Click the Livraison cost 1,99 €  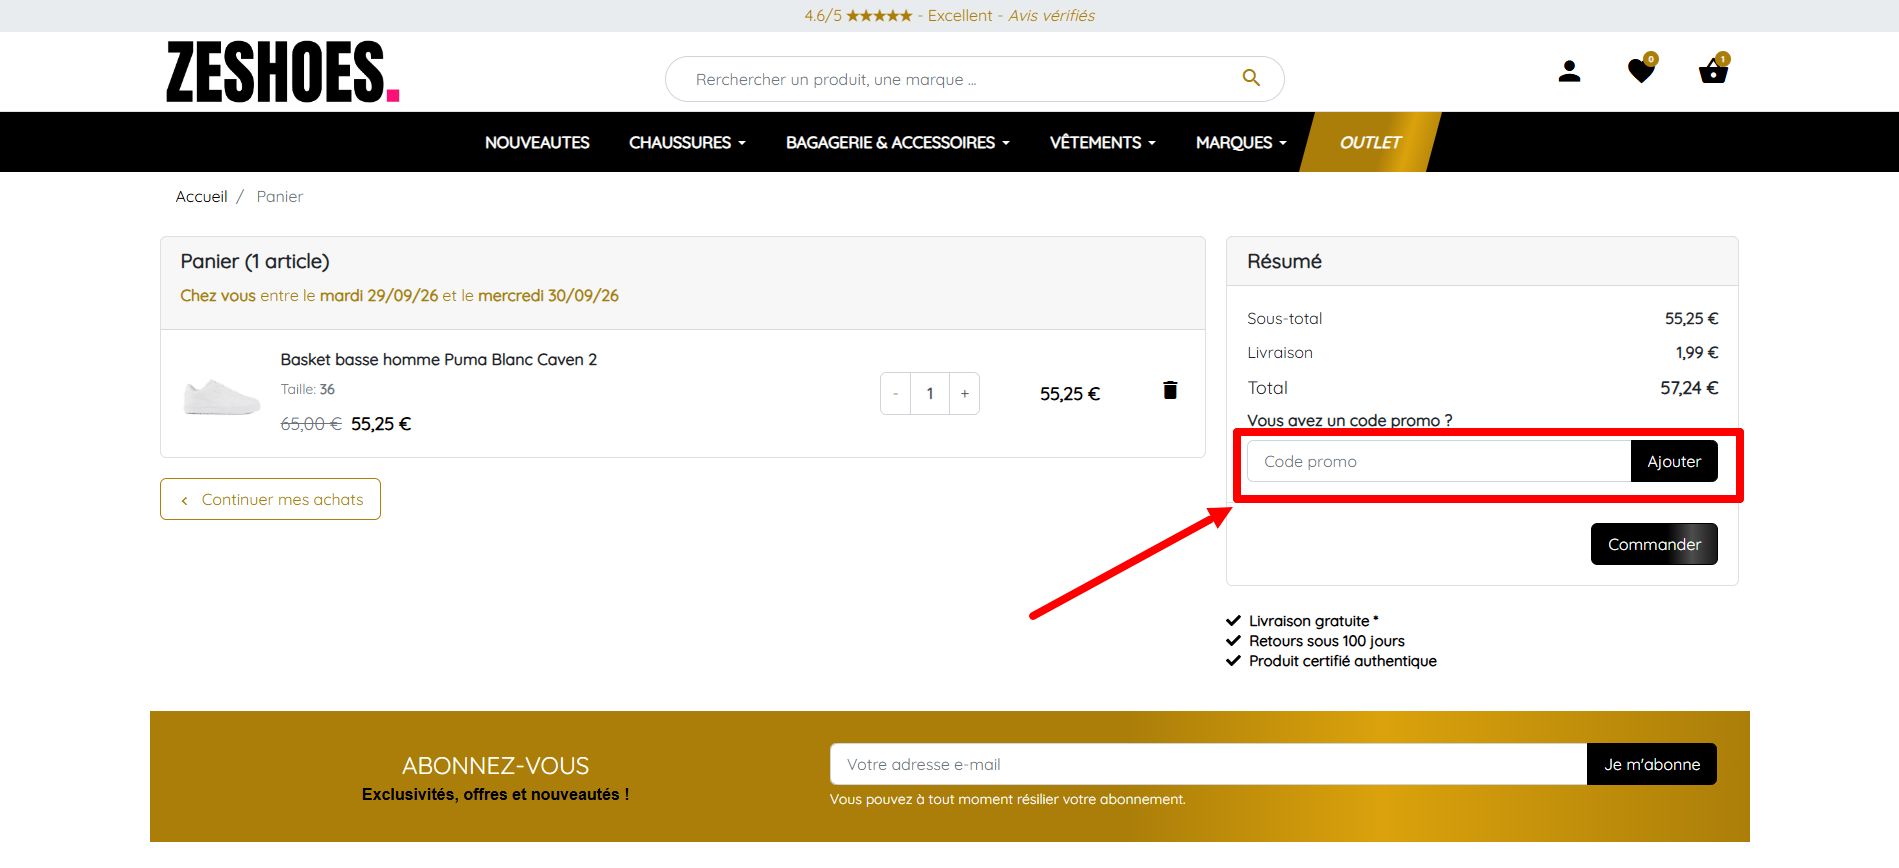click(1697, 353)
